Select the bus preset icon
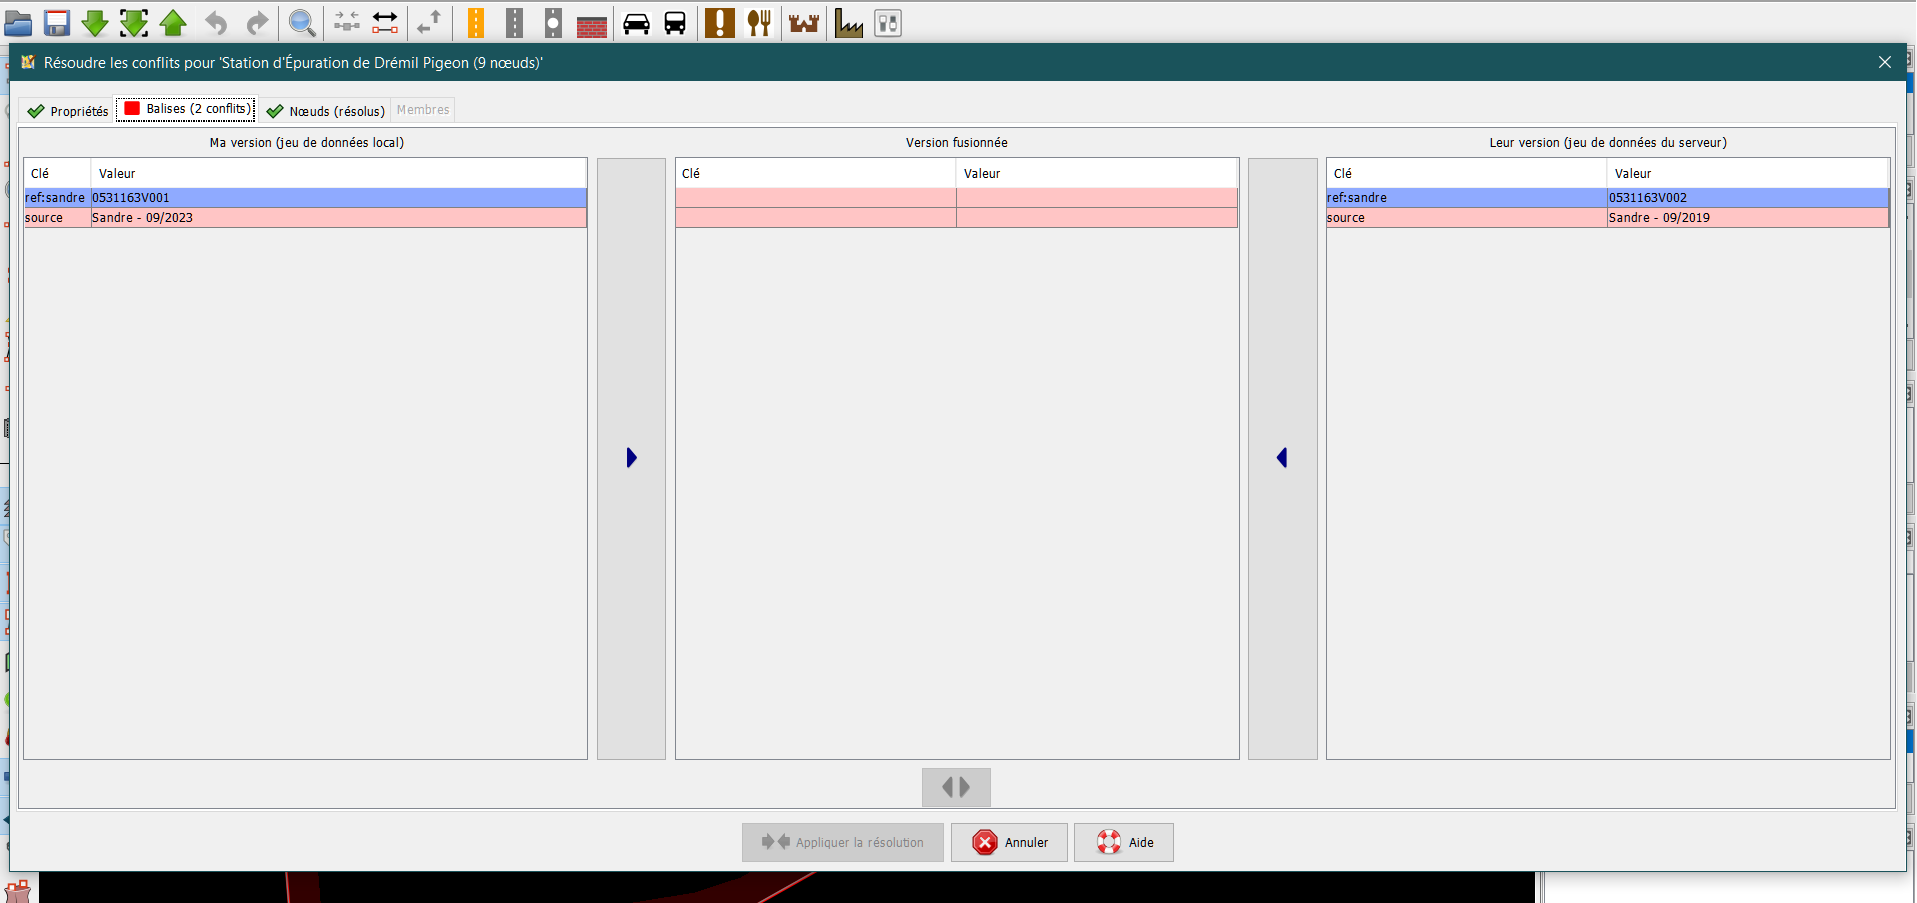This screenshot has width=1917, height=903. coord(675,23)
